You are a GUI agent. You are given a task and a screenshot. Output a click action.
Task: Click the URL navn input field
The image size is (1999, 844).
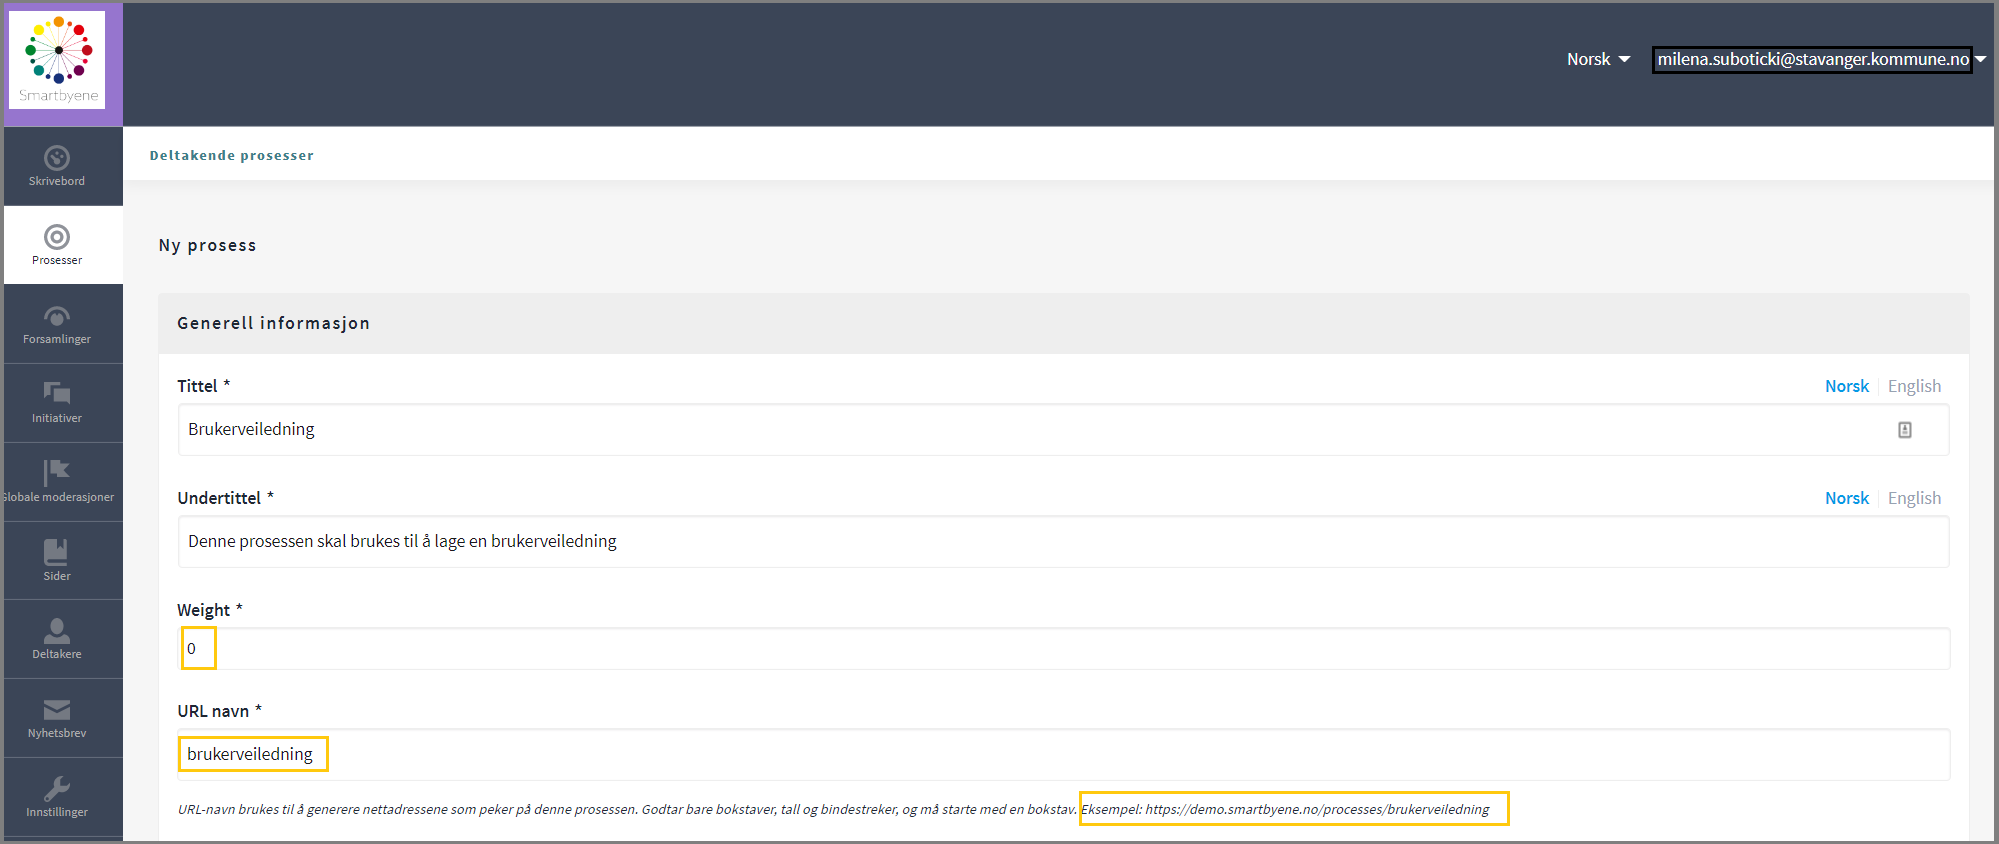click(x=1064, y=754)
